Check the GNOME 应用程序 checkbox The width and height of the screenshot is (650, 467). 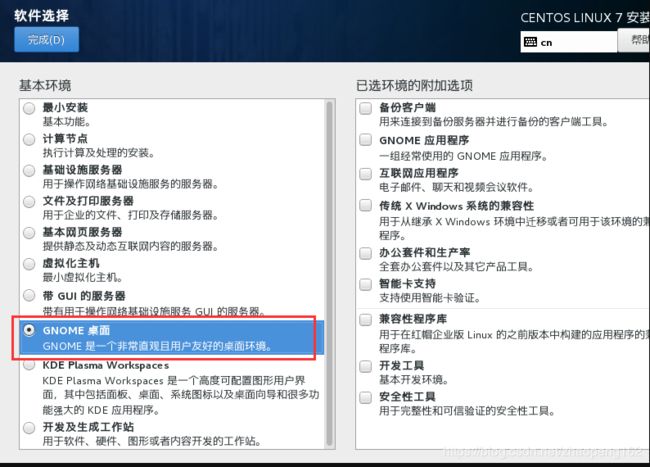point(366,140)
